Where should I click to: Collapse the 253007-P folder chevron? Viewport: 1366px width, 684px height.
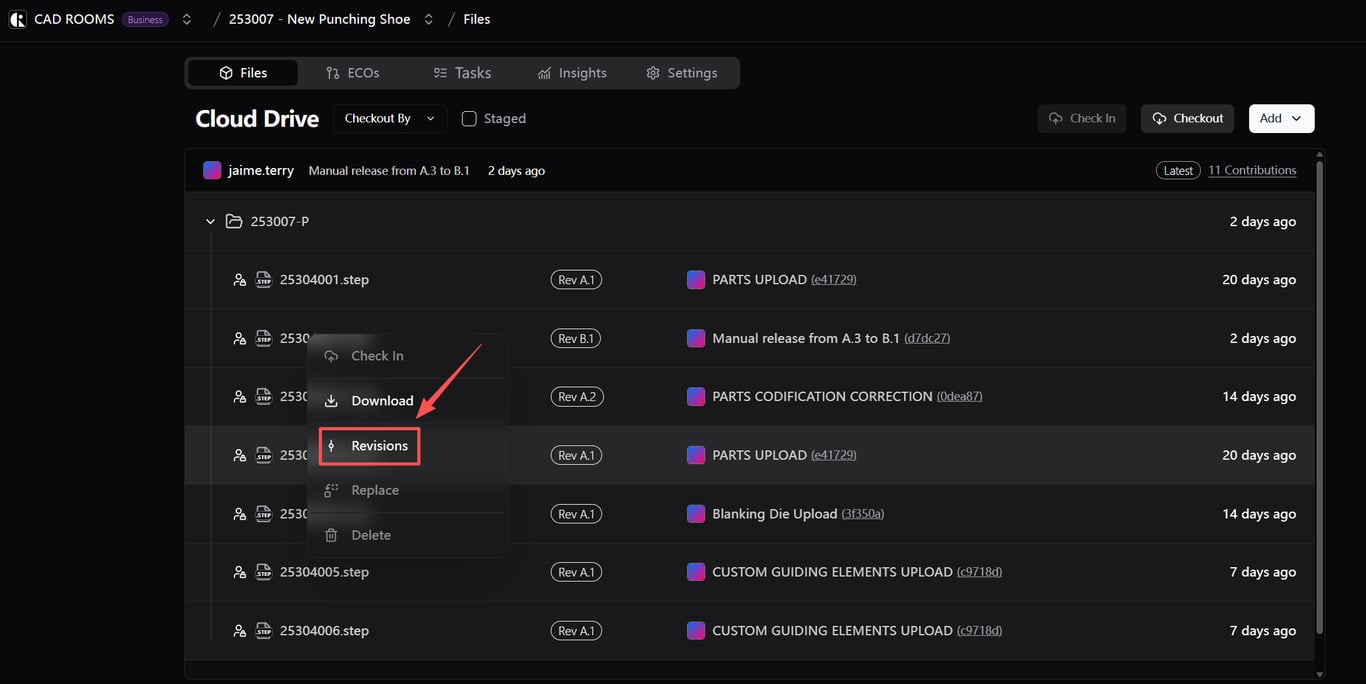tap(210, 221)
